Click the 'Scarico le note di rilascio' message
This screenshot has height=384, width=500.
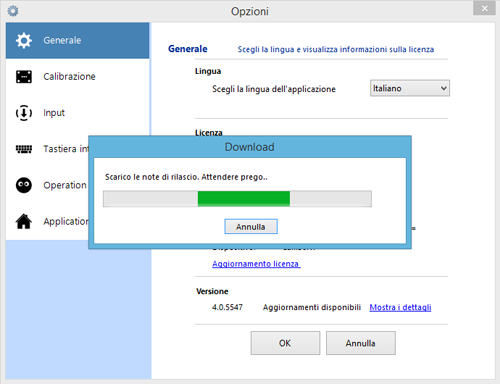tap(186, 177)
